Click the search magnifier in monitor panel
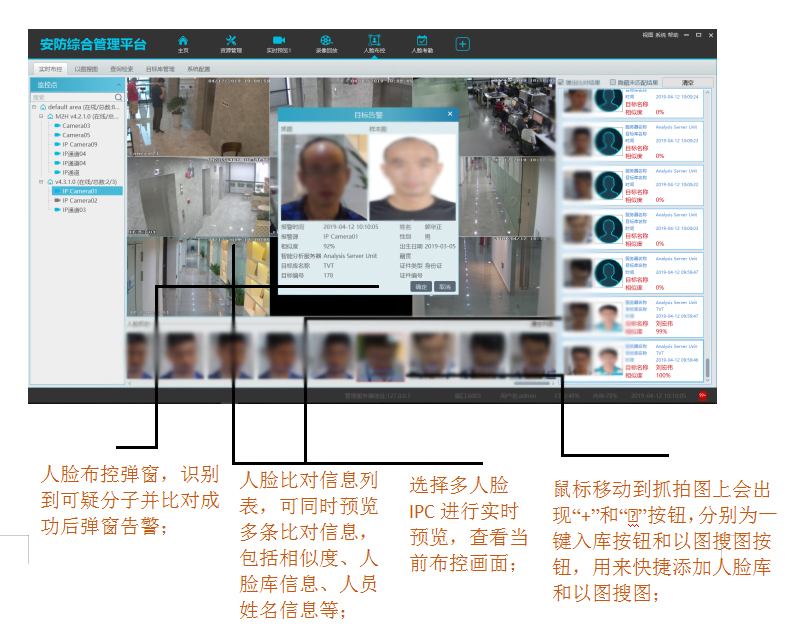806x635 pixels. pos(118,97)
